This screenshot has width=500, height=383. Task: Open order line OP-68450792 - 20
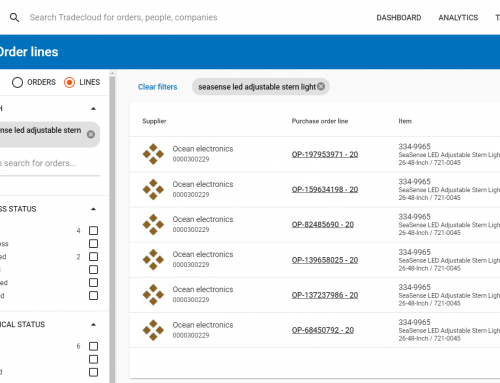[x=323, y=330]
